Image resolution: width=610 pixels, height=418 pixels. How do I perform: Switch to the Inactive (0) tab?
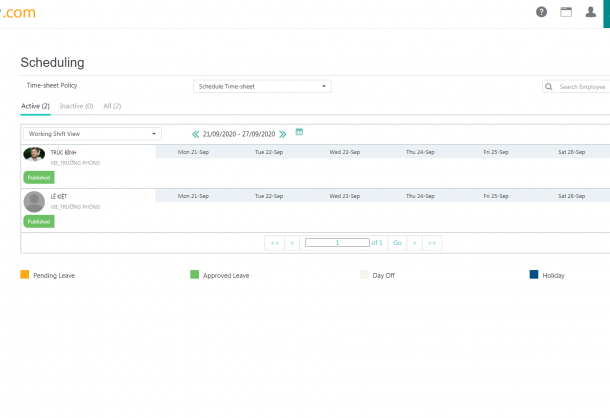coord(76,105)
